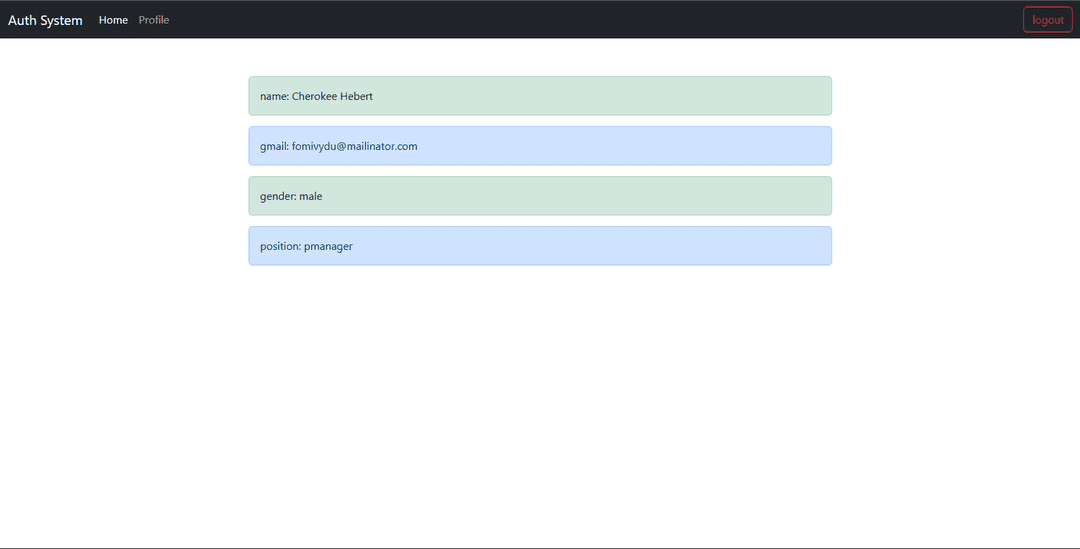Click the "gender:" label text

pos(278,196)
